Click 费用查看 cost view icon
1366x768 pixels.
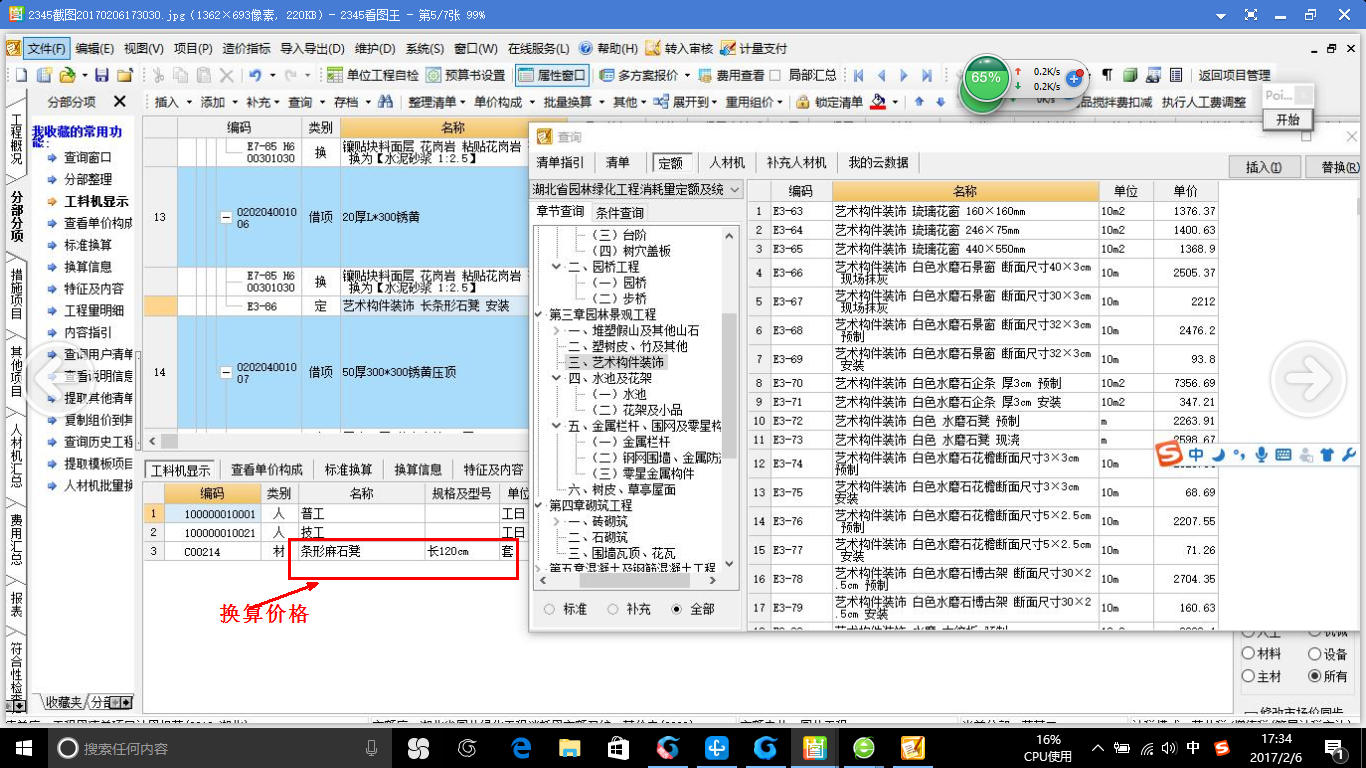click(x=732, y=75)
